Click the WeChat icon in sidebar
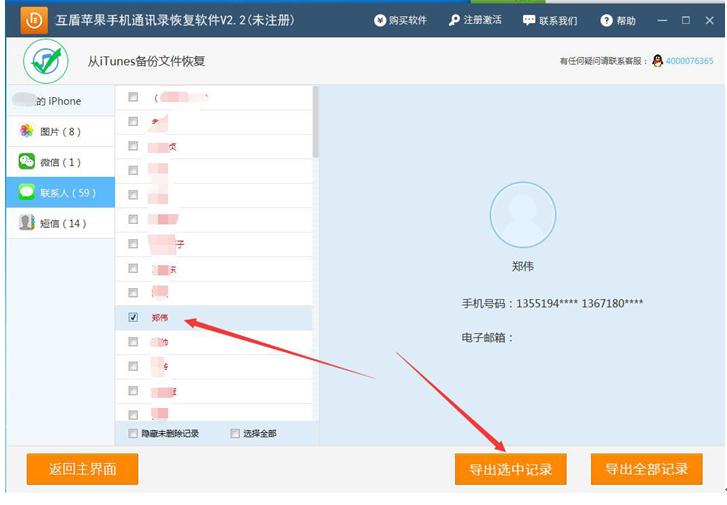727x505 pixels. pos(27,161)
